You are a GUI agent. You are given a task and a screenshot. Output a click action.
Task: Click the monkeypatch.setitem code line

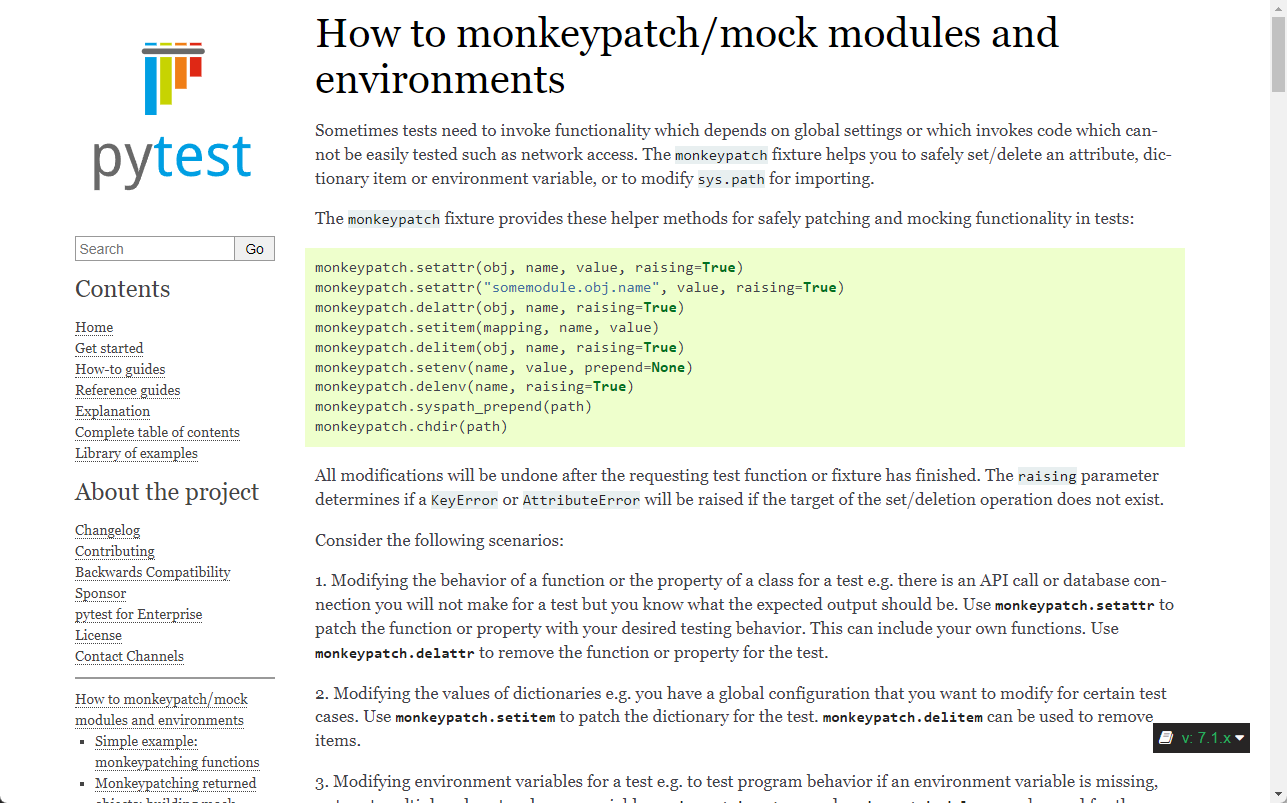(487, 327)
